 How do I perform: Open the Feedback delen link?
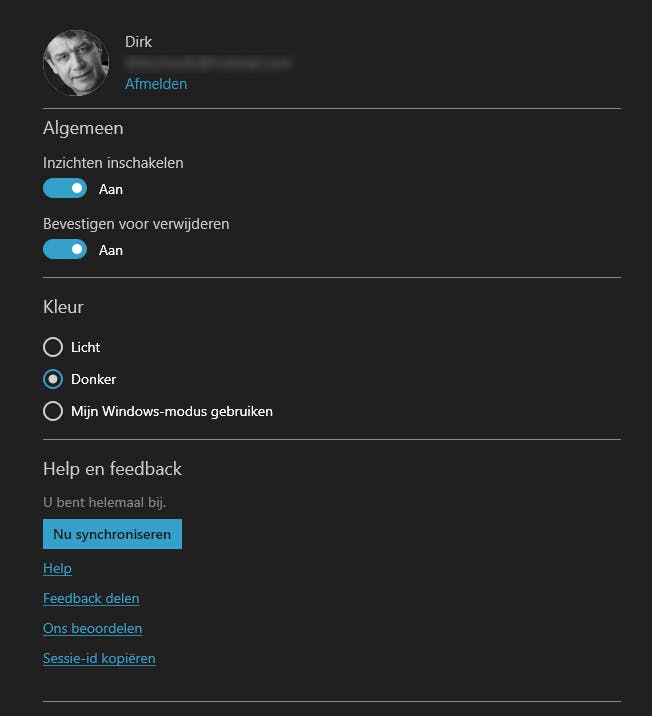coord(91,598)
